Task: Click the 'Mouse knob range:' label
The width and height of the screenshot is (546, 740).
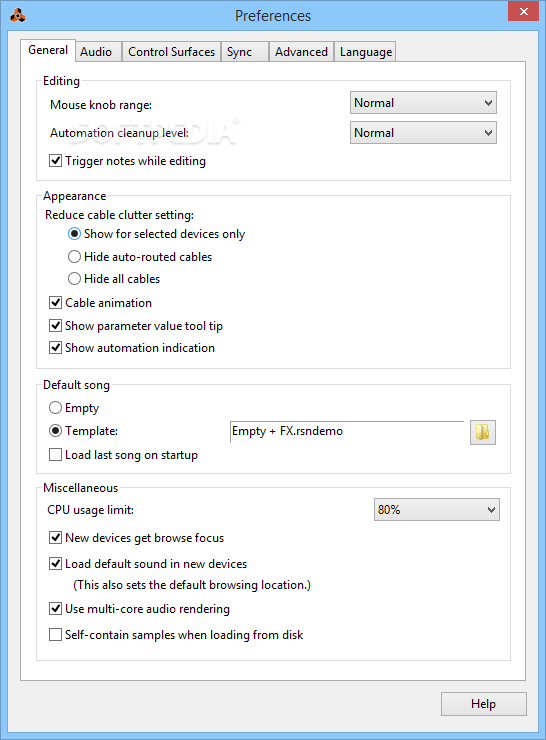Action: coord(101,105)
